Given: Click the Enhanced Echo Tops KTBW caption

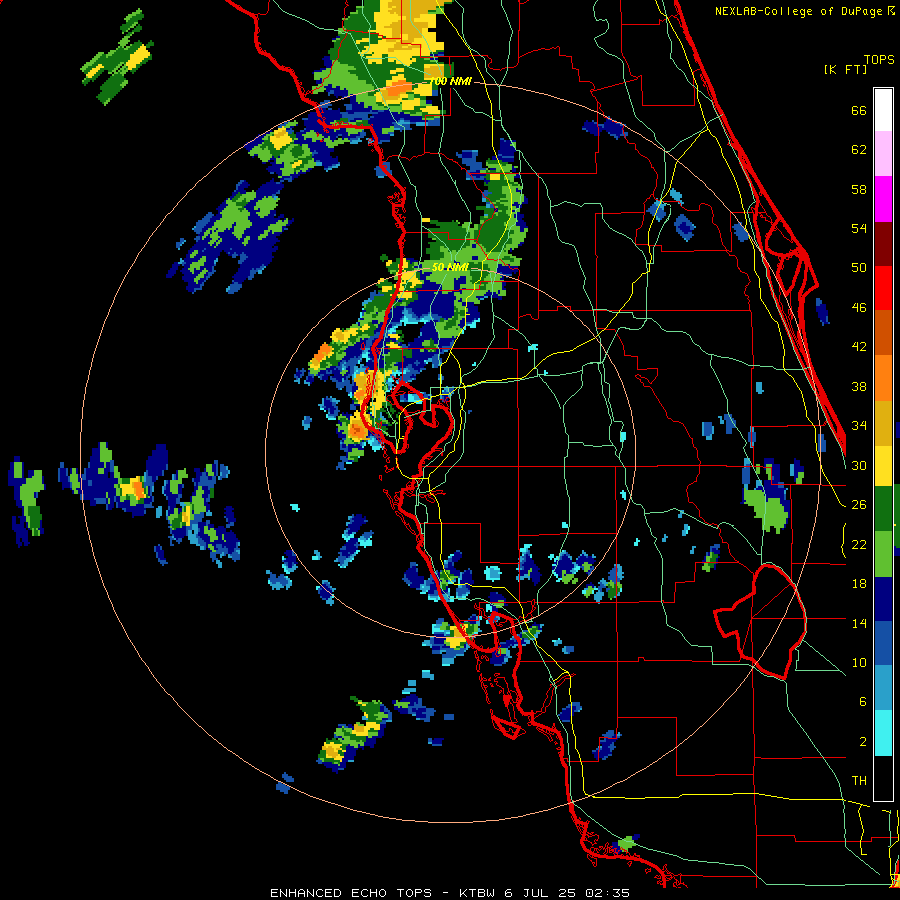Looking at the screenshot, I should (x=450, y=893).
